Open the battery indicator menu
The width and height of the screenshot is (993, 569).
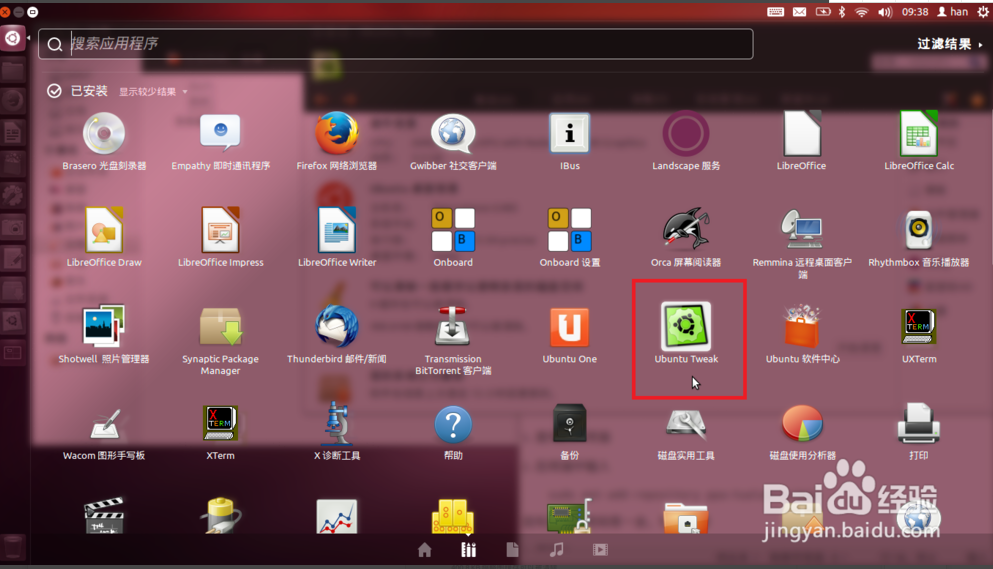pos(823,11)
